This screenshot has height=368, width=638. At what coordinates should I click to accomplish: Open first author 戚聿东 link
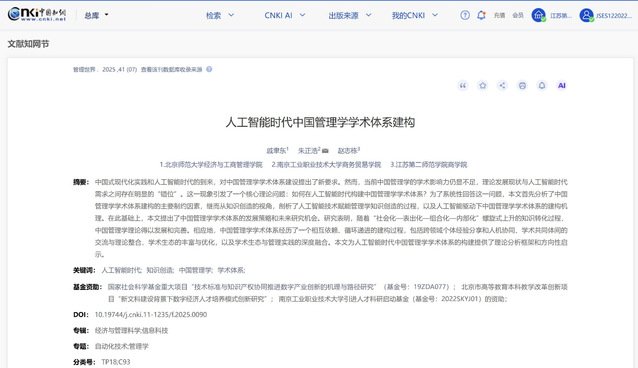[x=276, y=151]
